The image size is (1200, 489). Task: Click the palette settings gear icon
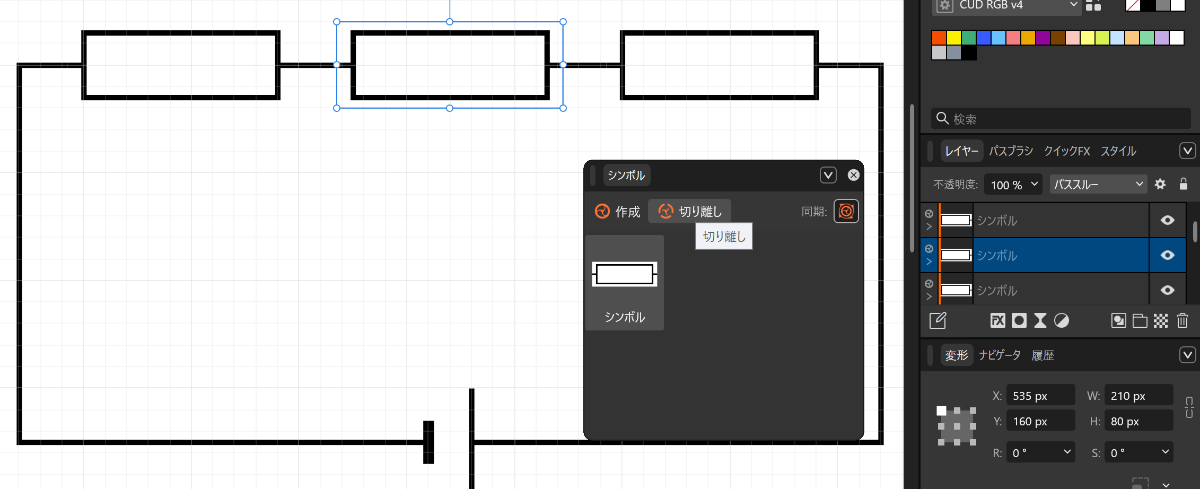tap(945, 5)
